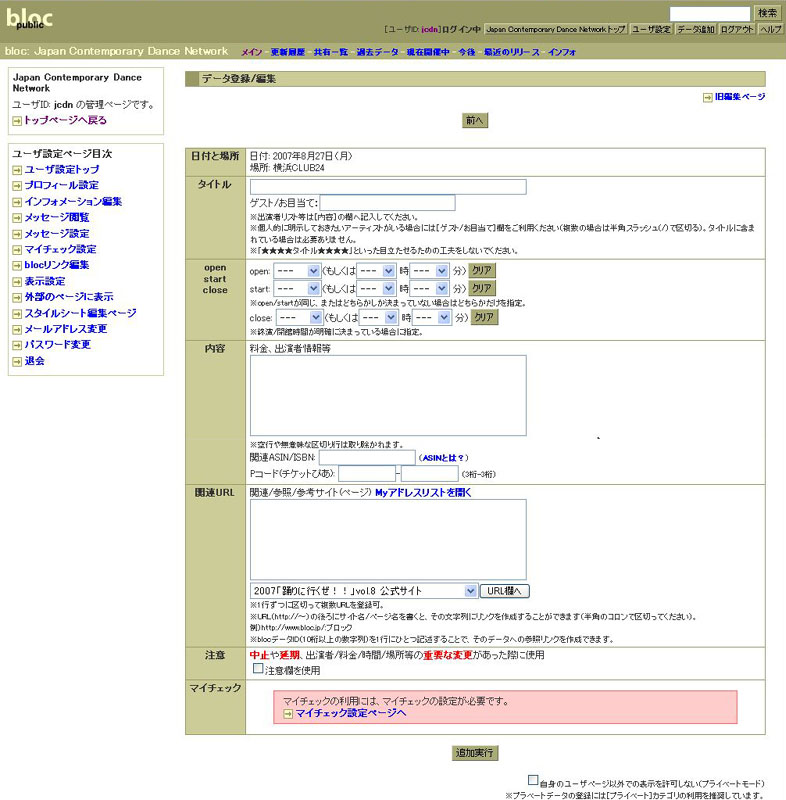786x800 pixels.
Task: Open the close minute dropdown
Action: click(x=432, y=318)
